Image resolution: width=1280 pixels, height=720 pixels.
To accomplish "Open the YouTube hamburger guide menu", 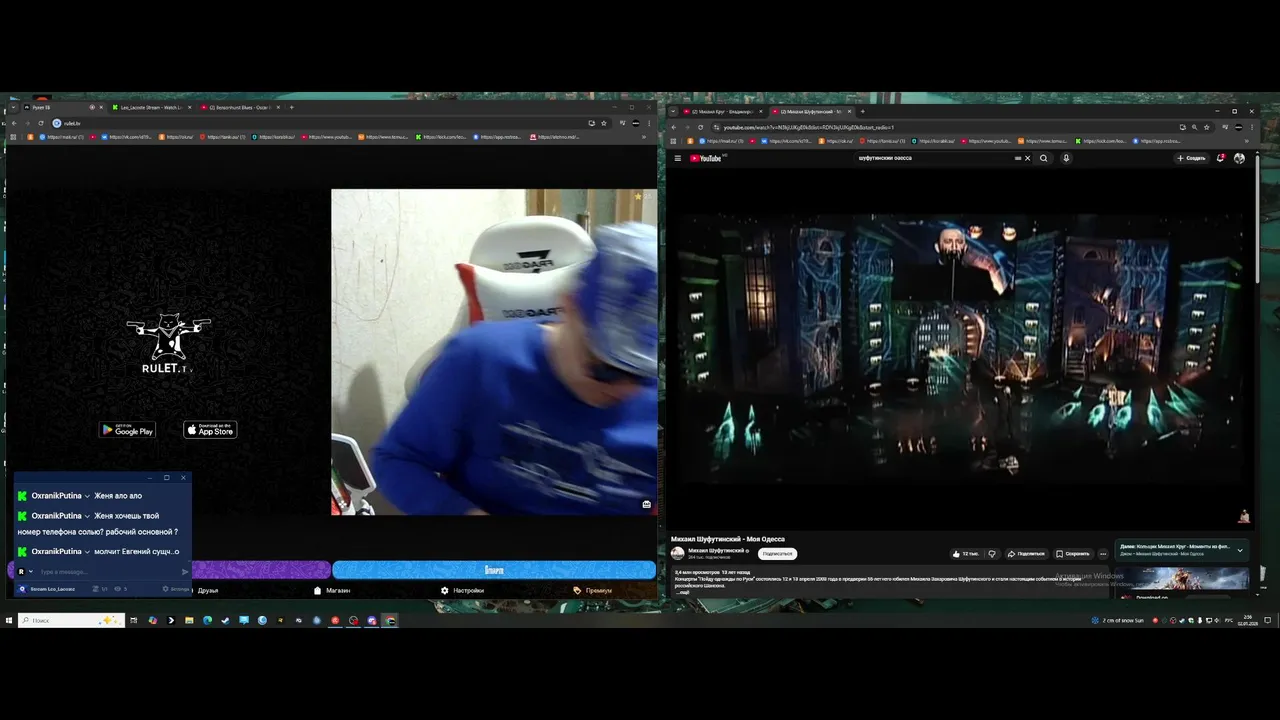I will (x=678, y=158).
